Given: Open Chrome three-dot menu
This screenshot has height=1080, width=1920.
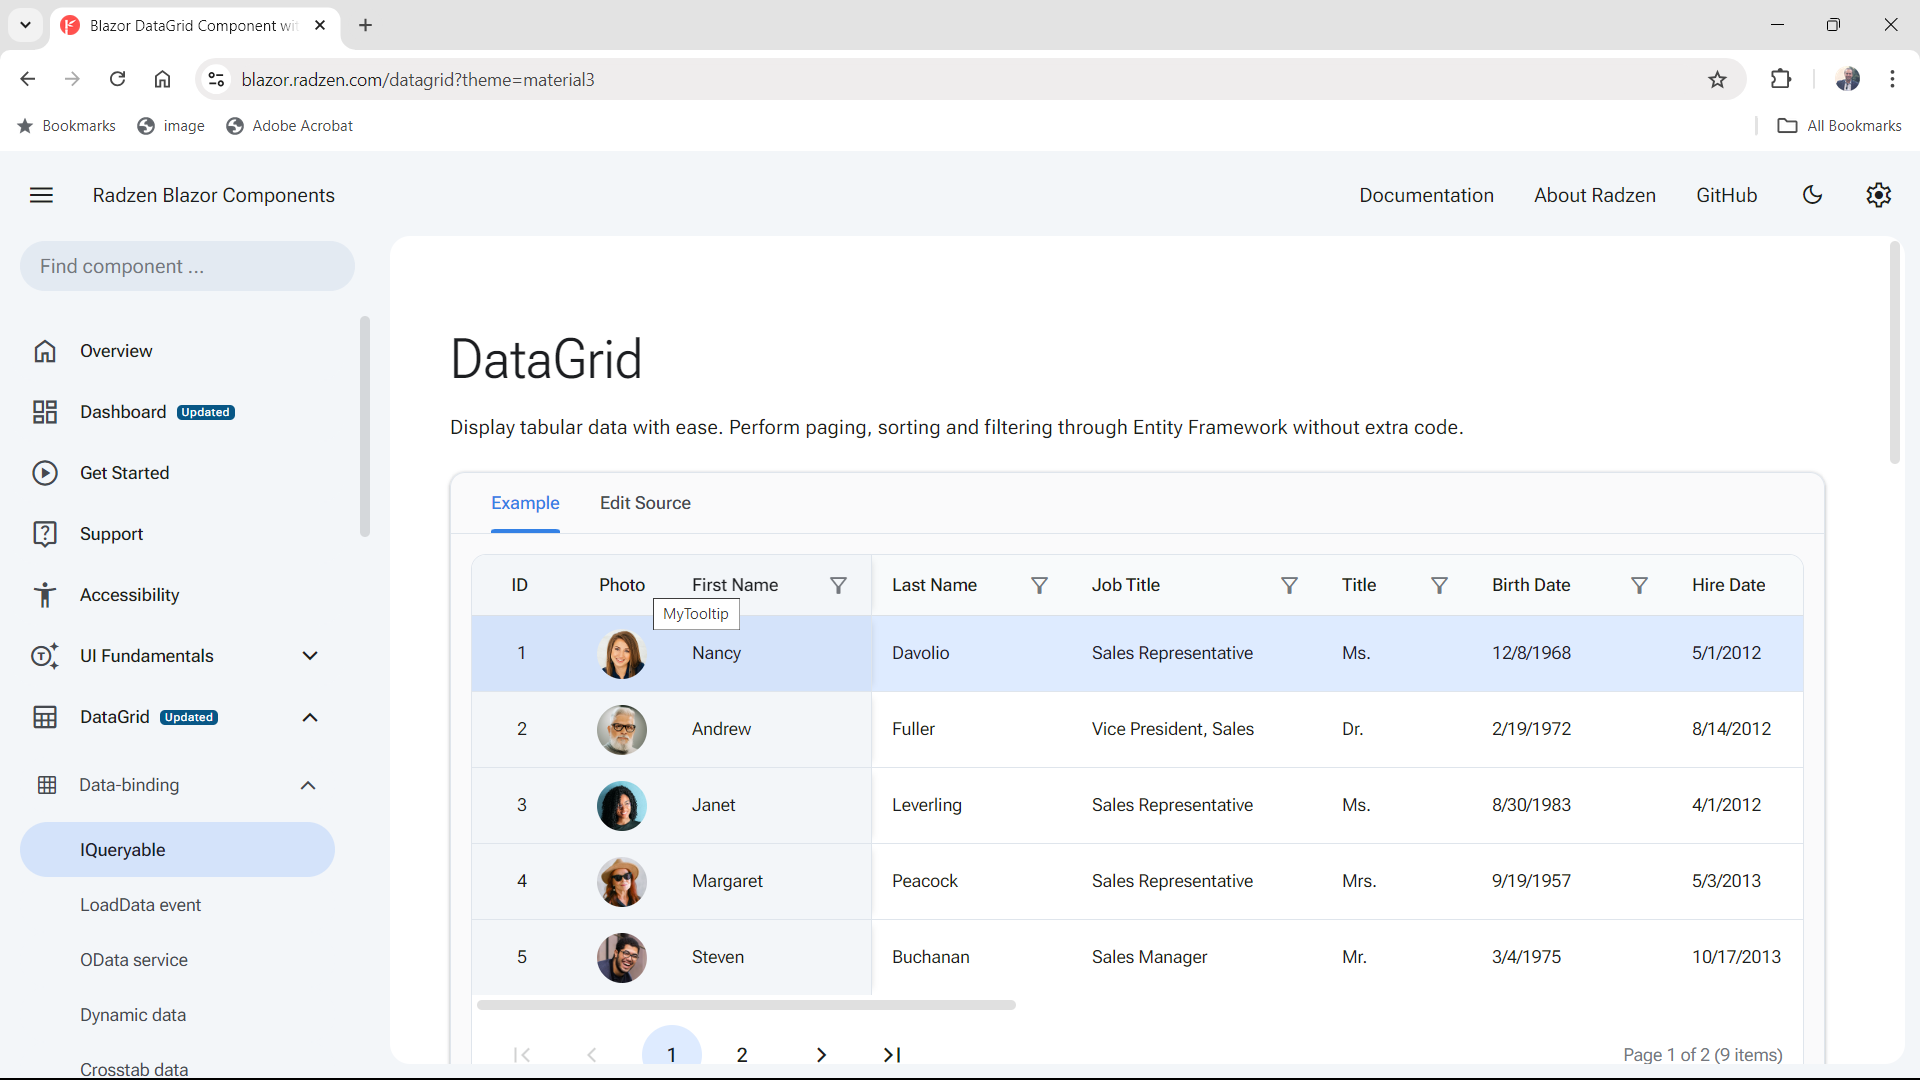Looking at the screenshot, I should point(1892,79).
